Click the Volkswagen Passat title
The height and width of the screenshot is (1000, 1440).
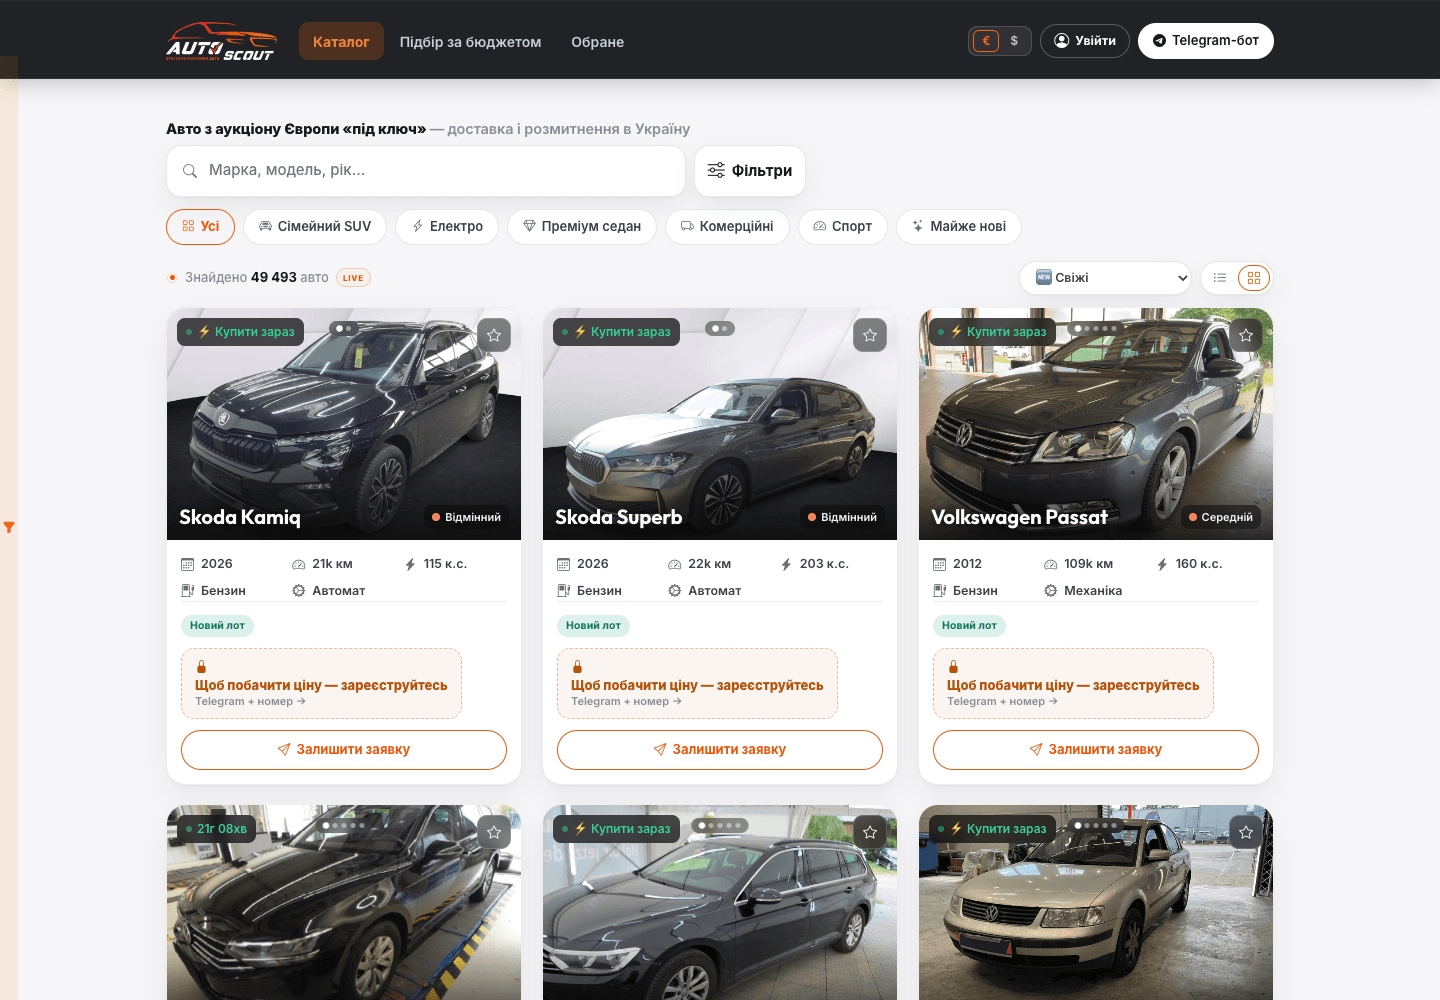[x=1019, y=517]
